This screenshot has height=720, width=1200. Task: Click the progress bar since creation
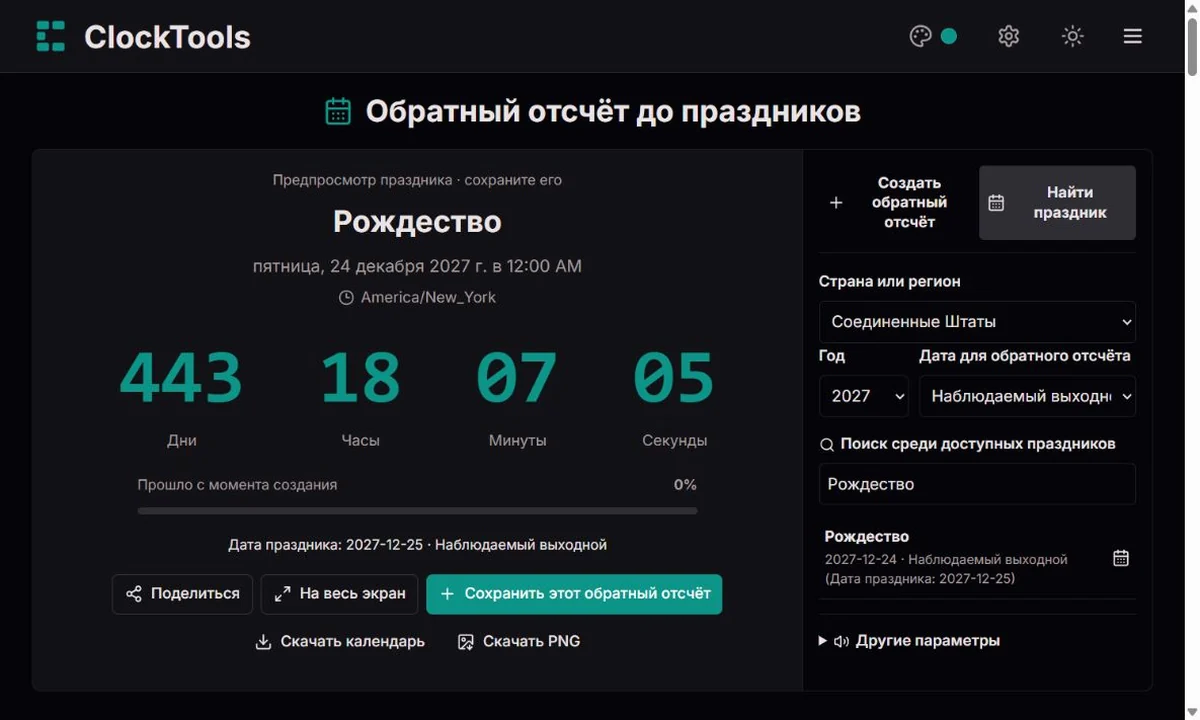[x=417, y=511]
